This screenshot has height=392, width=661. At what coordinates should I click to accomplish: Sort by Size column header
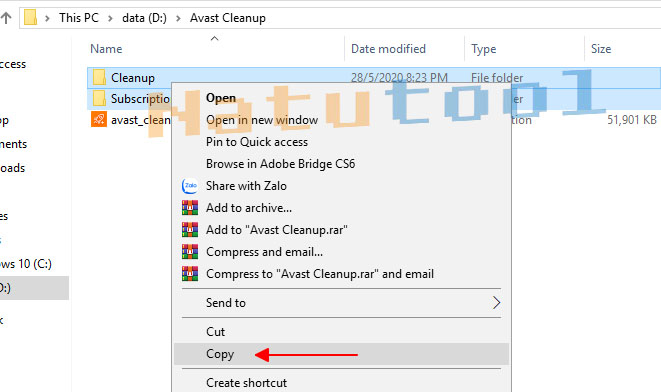[601, 49]
